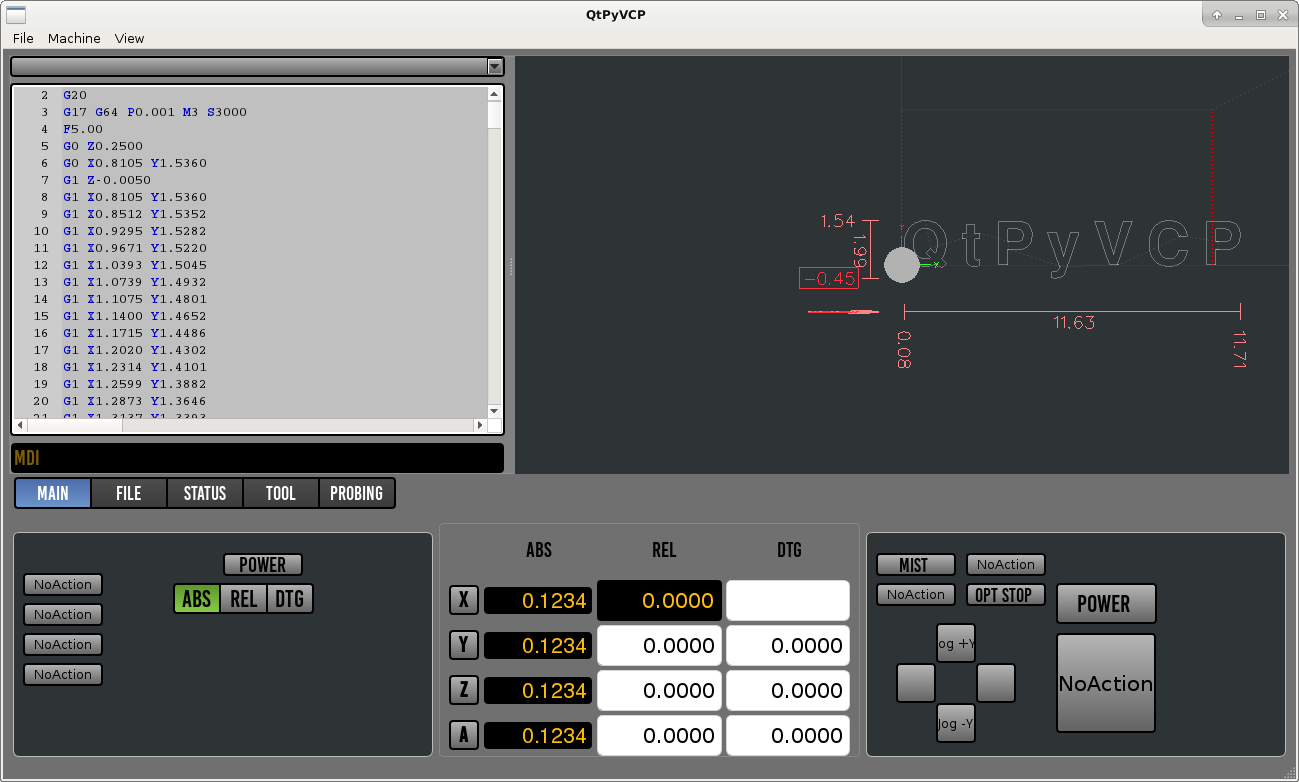Click the fourth NoAction button in left panel

coord(63,675)
